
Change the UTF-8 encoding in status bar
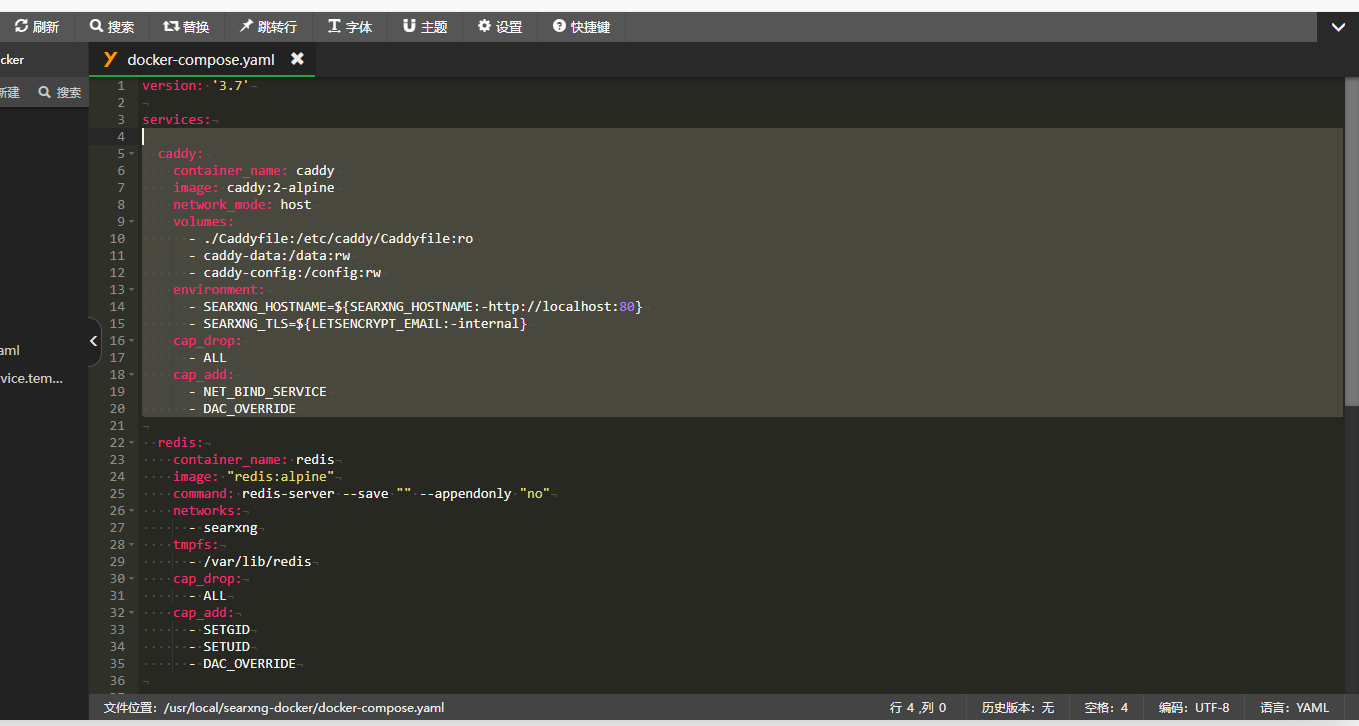coord(1194,707)
